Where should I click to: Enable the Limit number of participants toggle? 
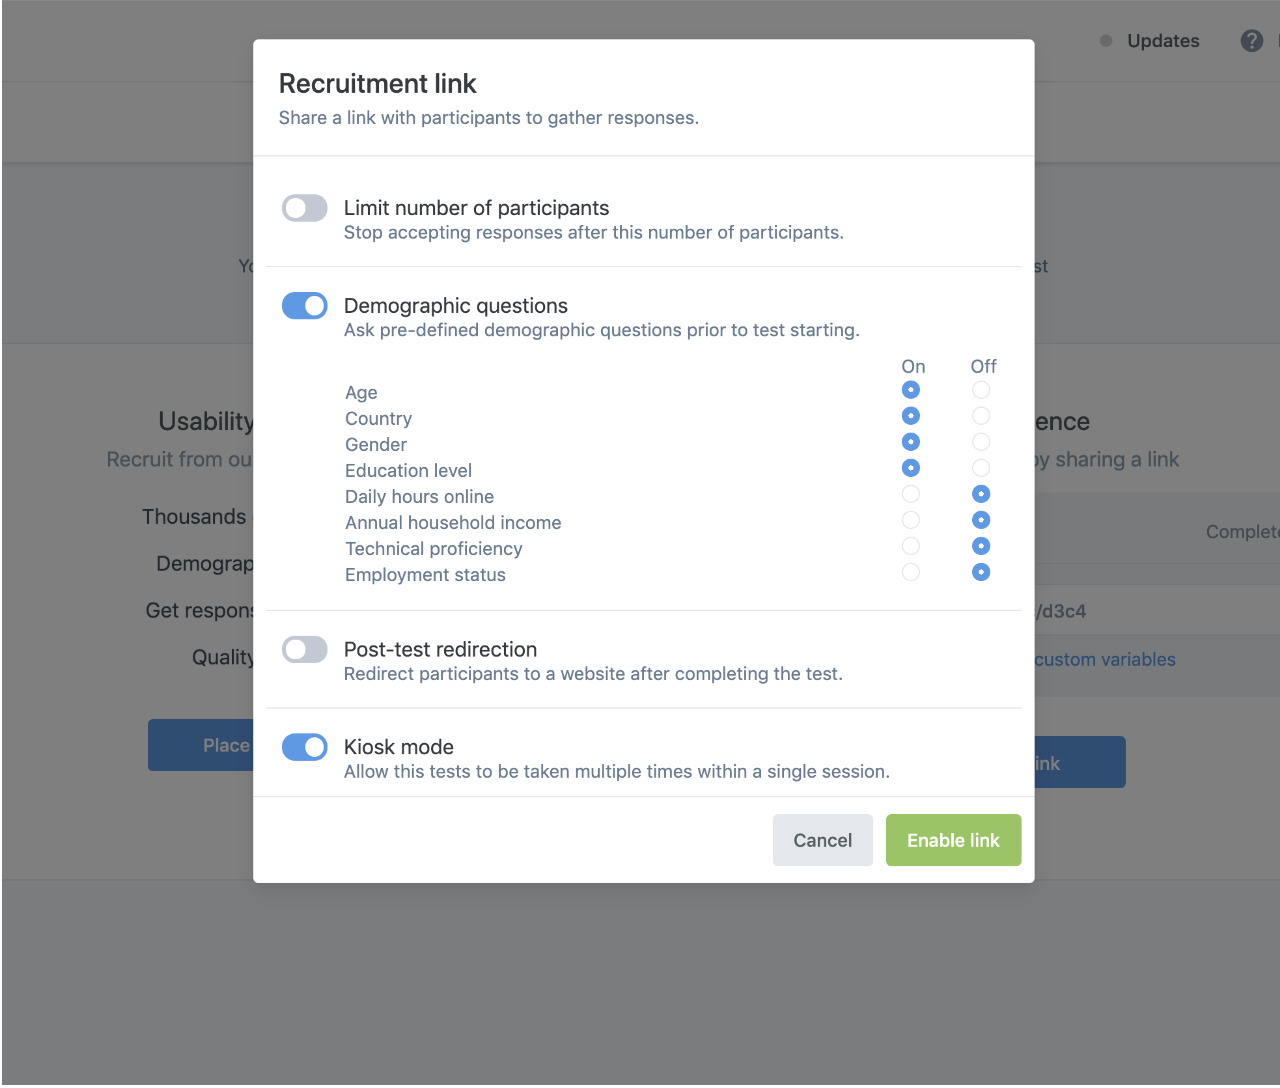305,208
